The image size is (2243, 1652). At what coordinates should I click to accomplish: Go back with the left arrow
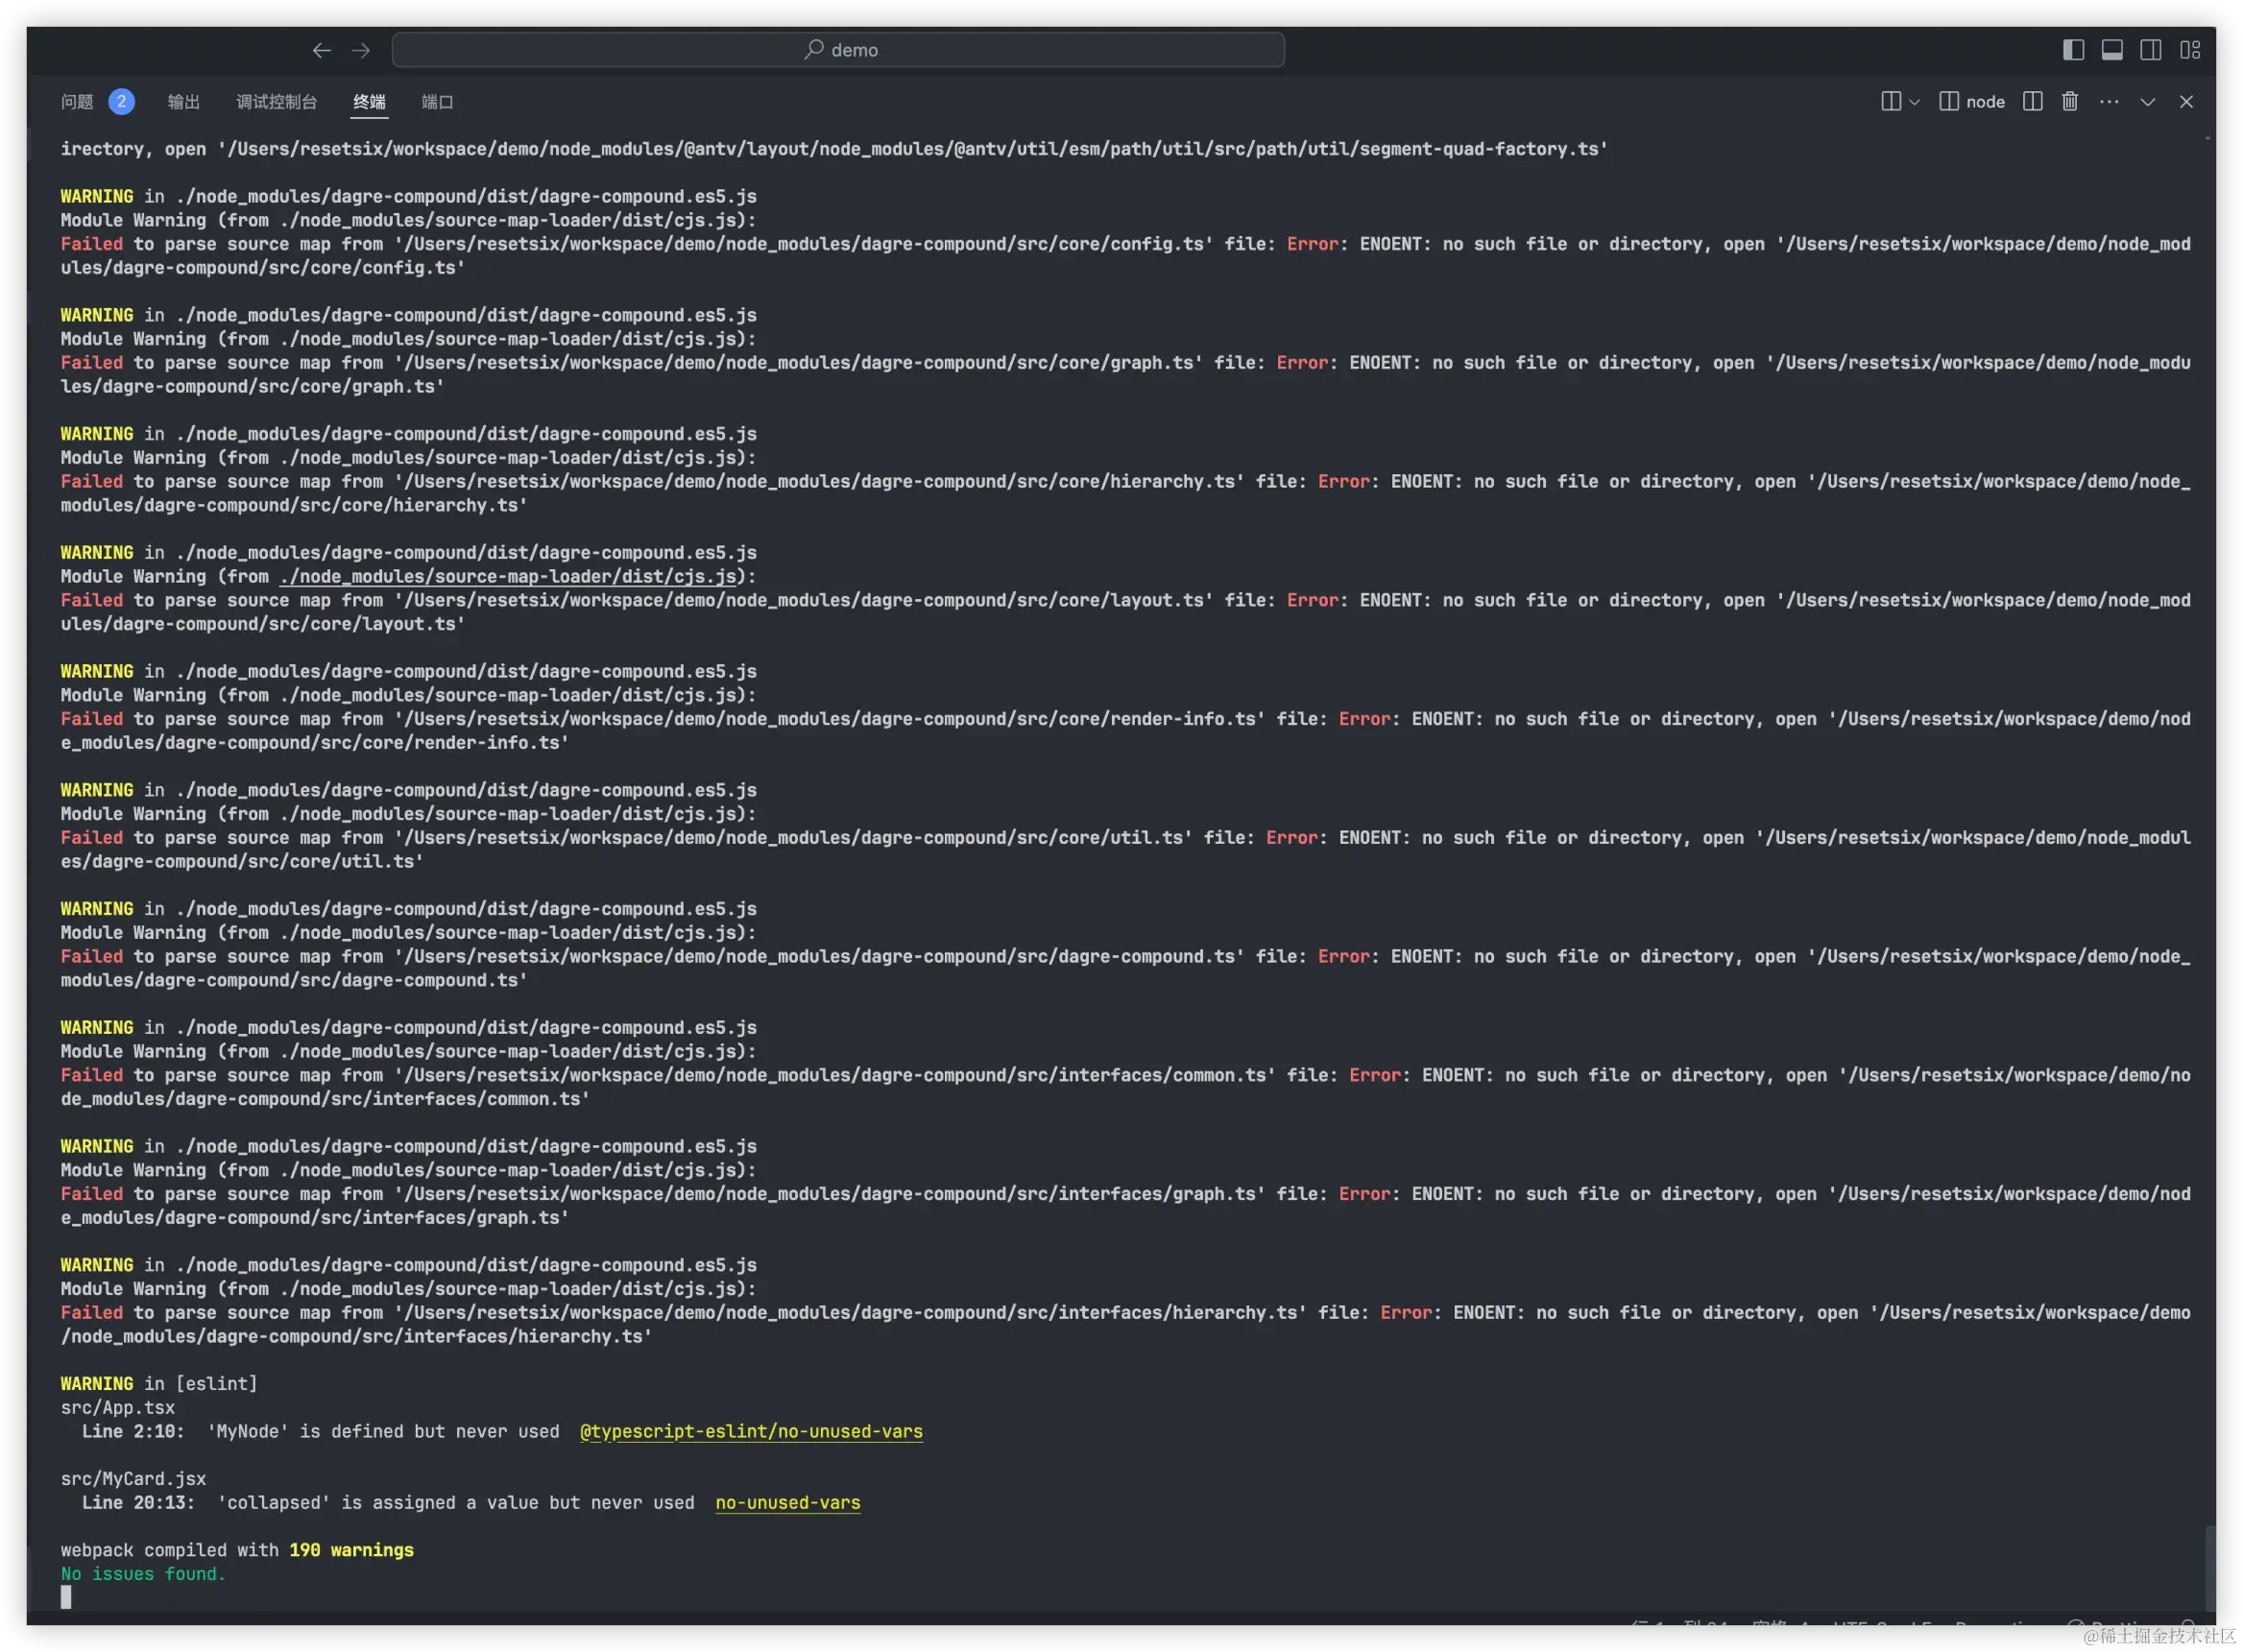(x=321, y=50)
